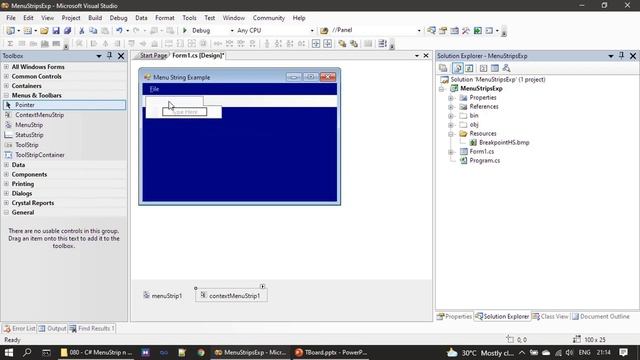This screenshot has width=640, height=360.
Task: Click the Open File toolbar icon
Action: click(x=44, y=31)
